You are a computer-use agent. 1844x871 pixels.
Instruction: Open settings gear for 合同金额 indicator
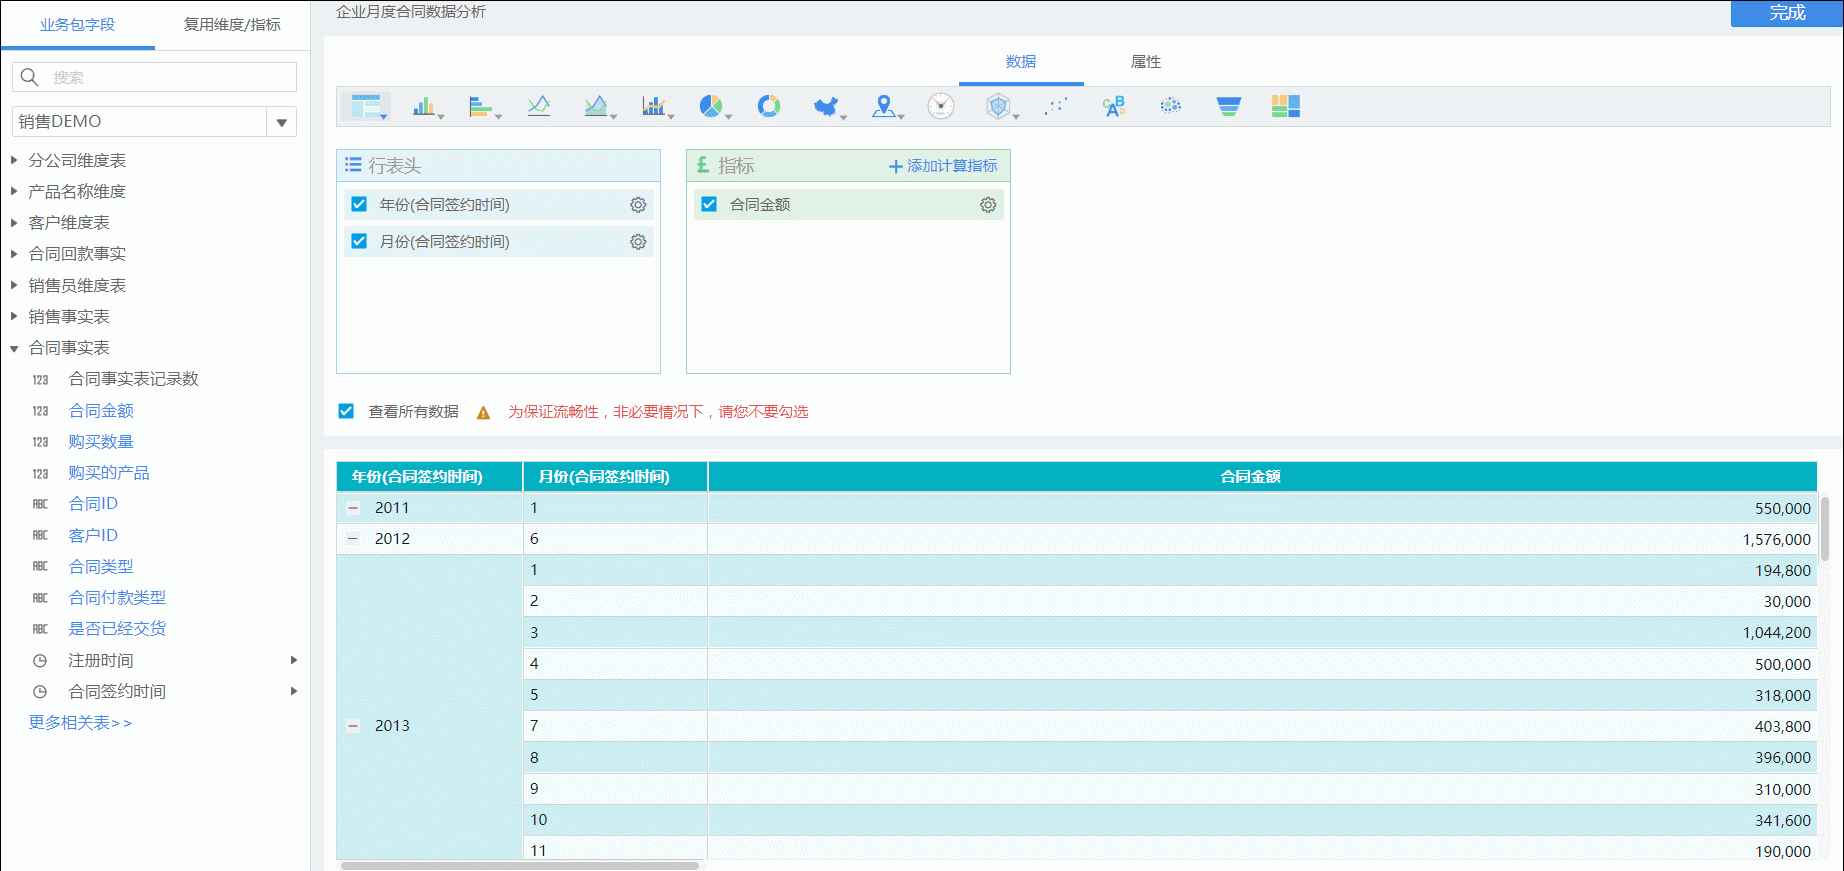click(988, 205)
